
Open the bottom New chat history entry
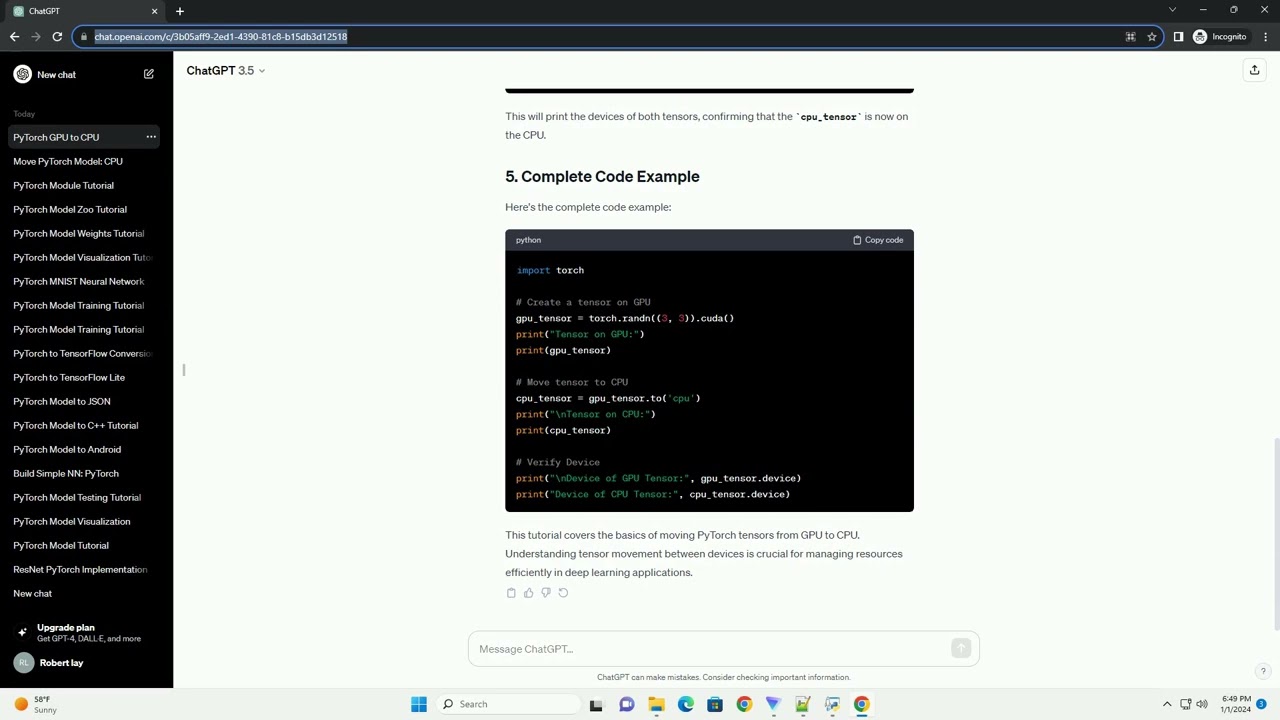pyautogui.click(x=86, y=593)
